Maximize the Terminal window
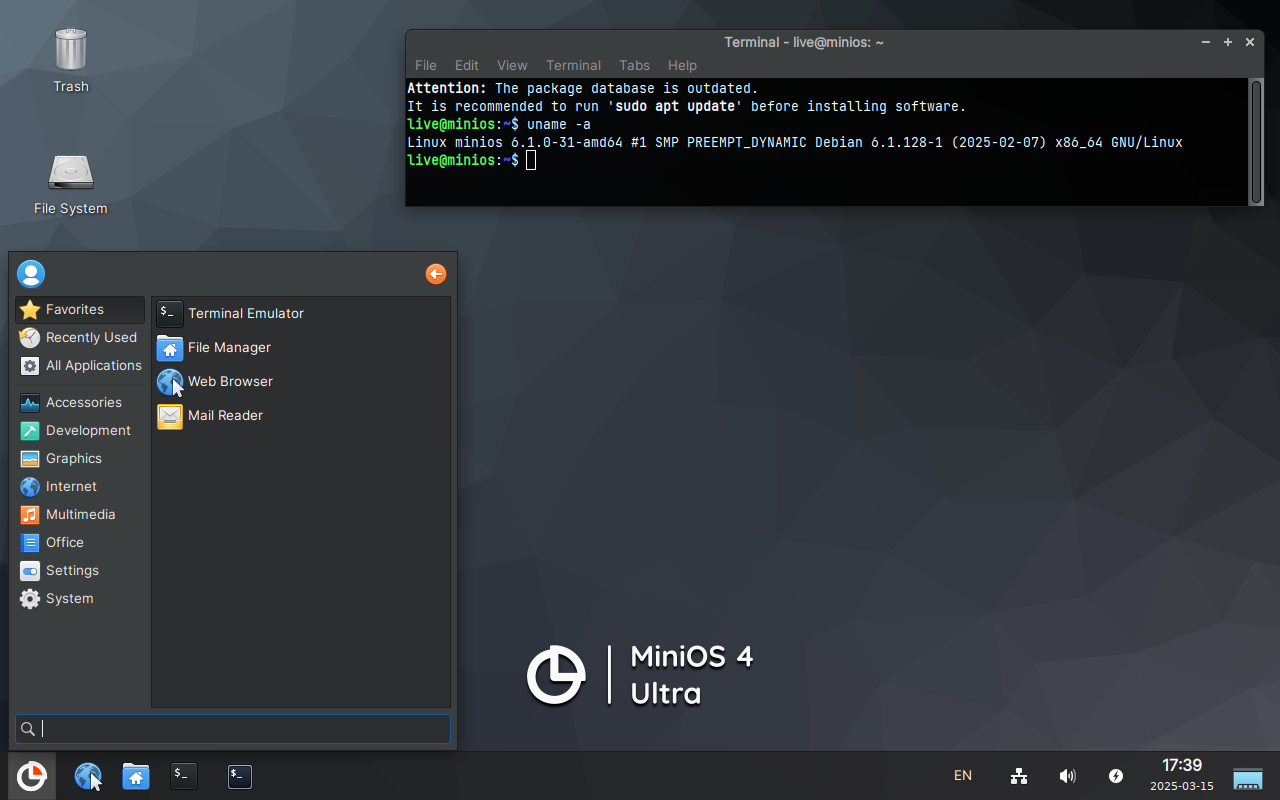This screenshot has height=800, width=1280. [1228, 42]
